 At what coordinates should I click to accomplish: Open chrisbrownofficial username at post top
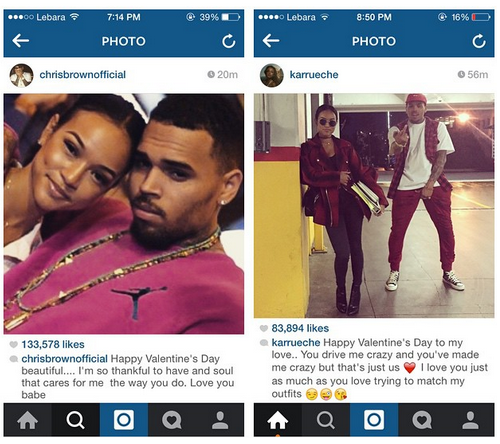coord(83,75)
